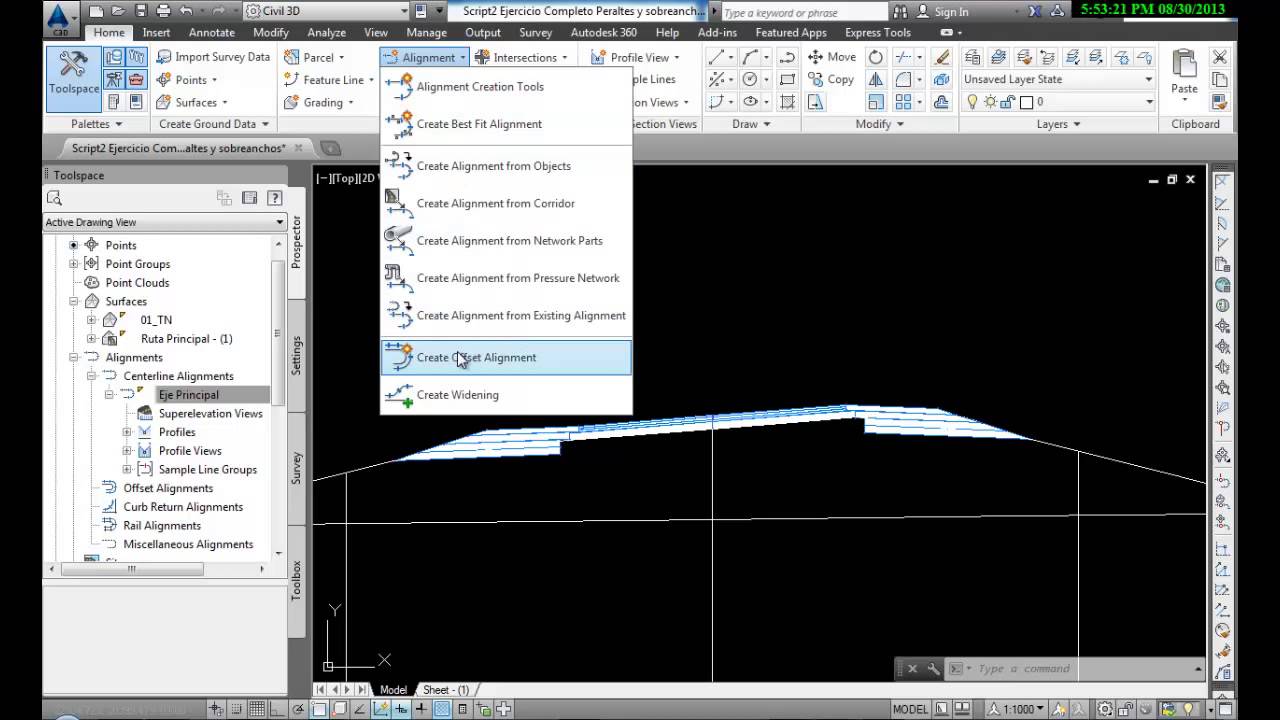Screen dimensions: 1280x720
Task: Collapse the Surfaces tree node
Action: pos(73,301)
